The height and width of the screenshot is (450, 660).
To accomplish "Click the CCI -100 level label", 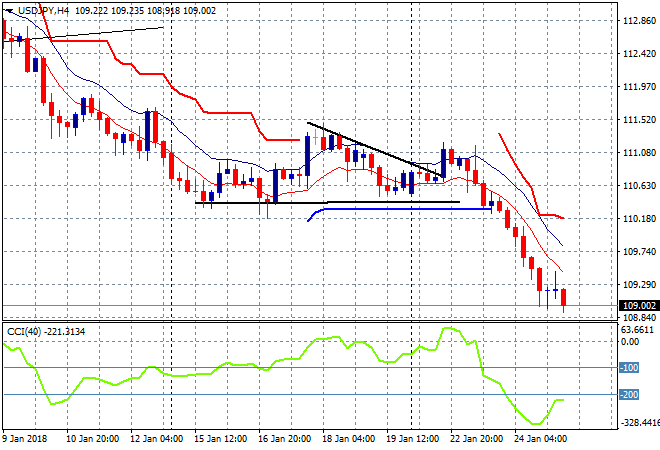I will click(x=629, y=367).
